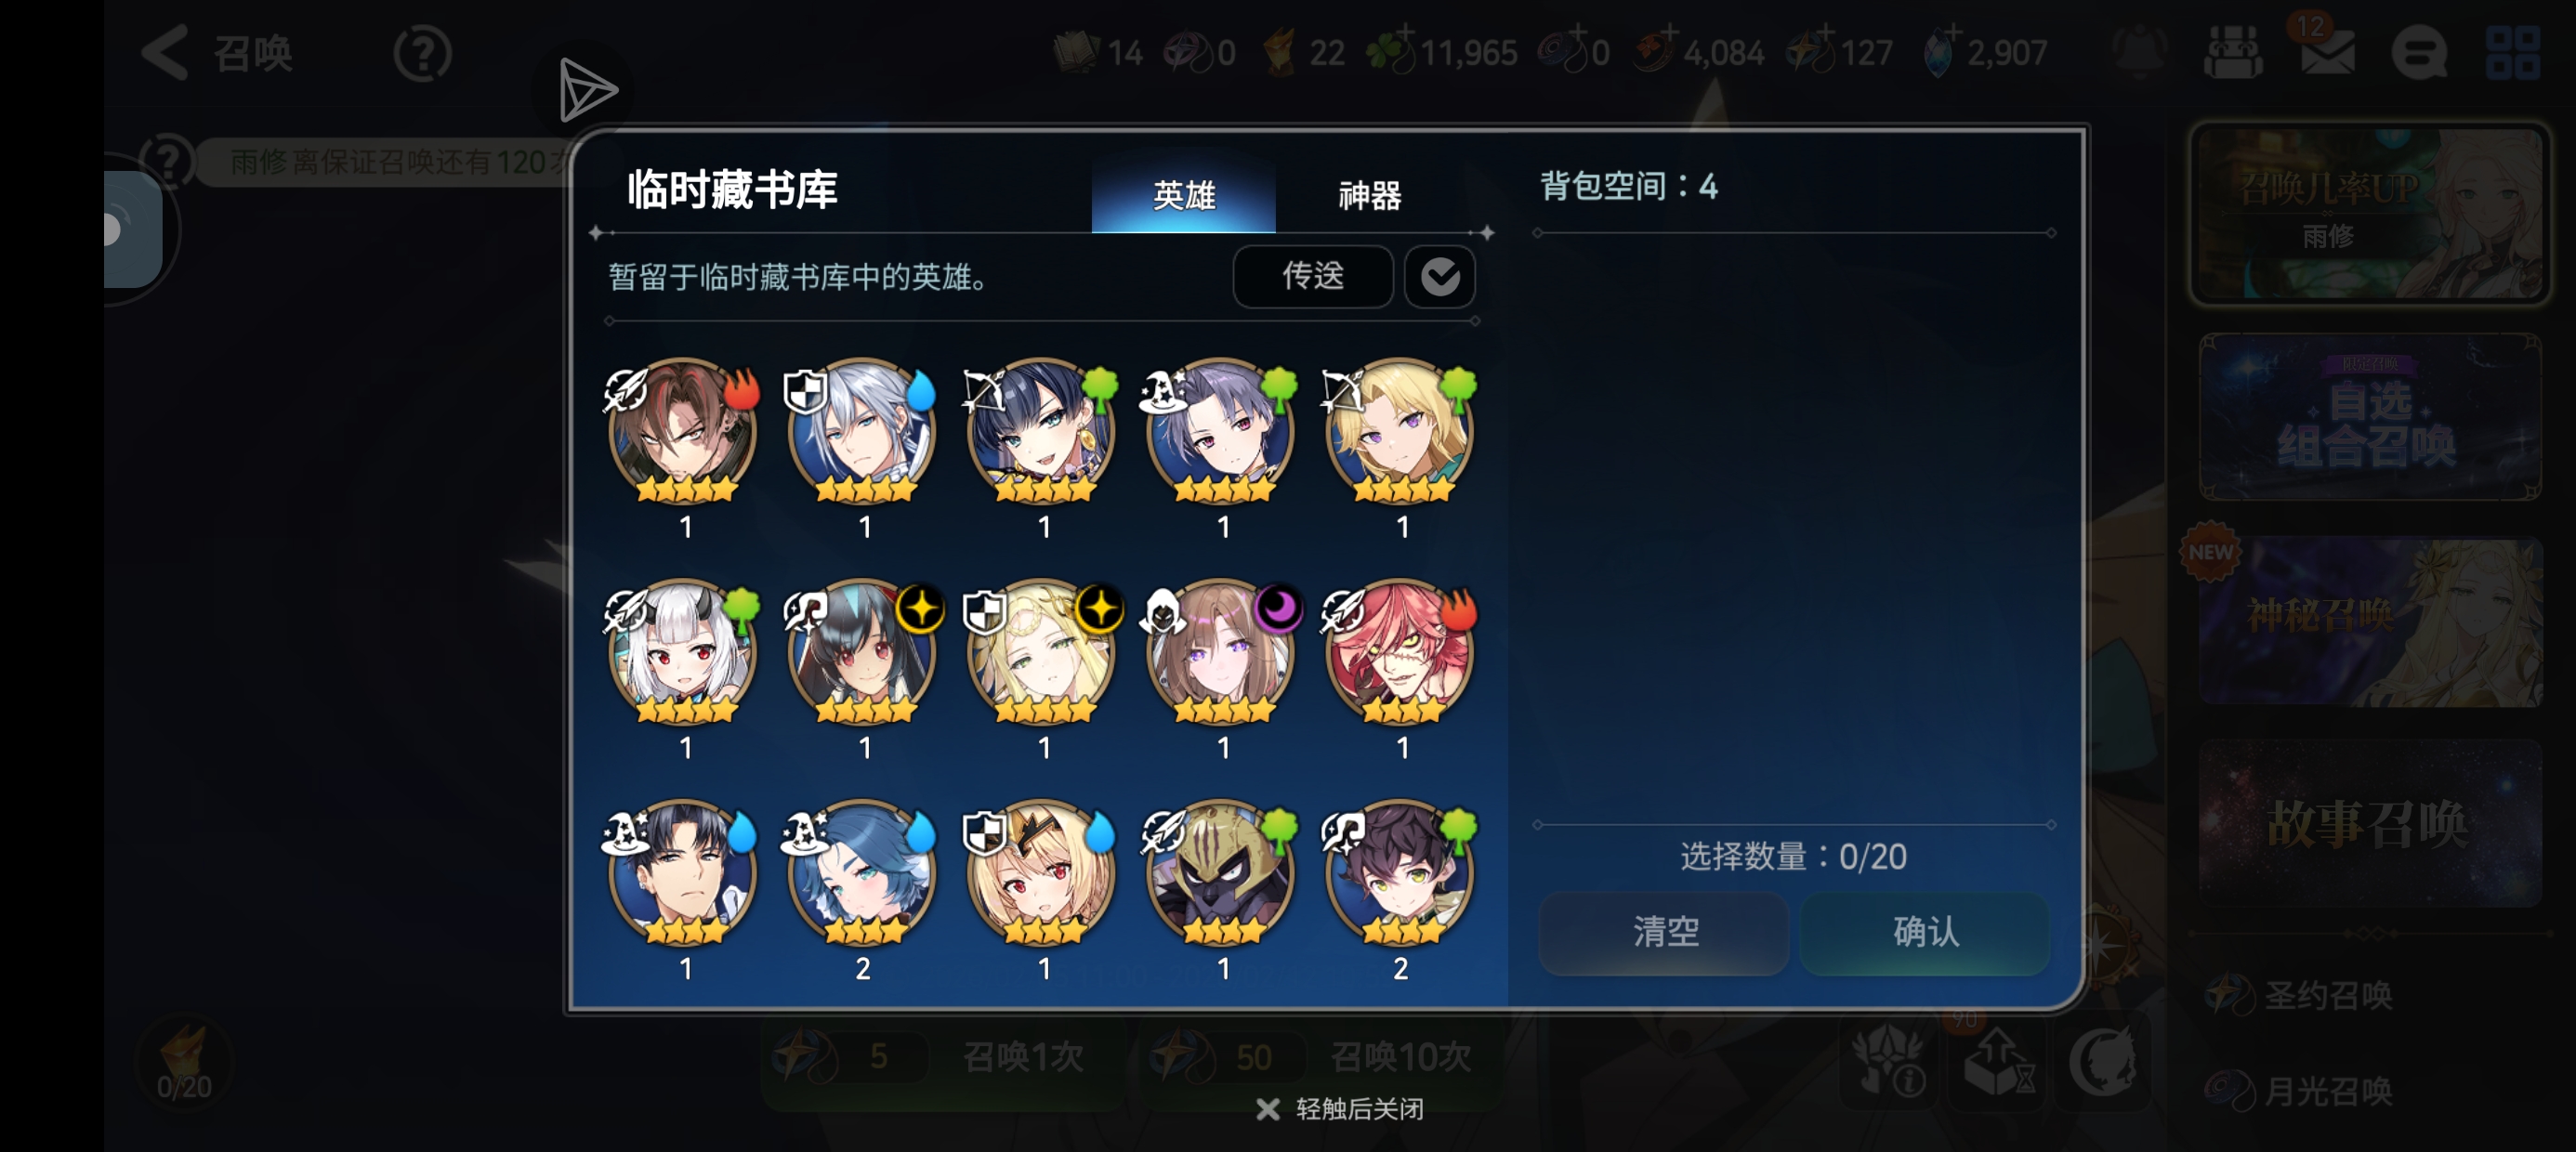
Task: Select the brown-haired fire hero portrait
Action: pos(684,432)
